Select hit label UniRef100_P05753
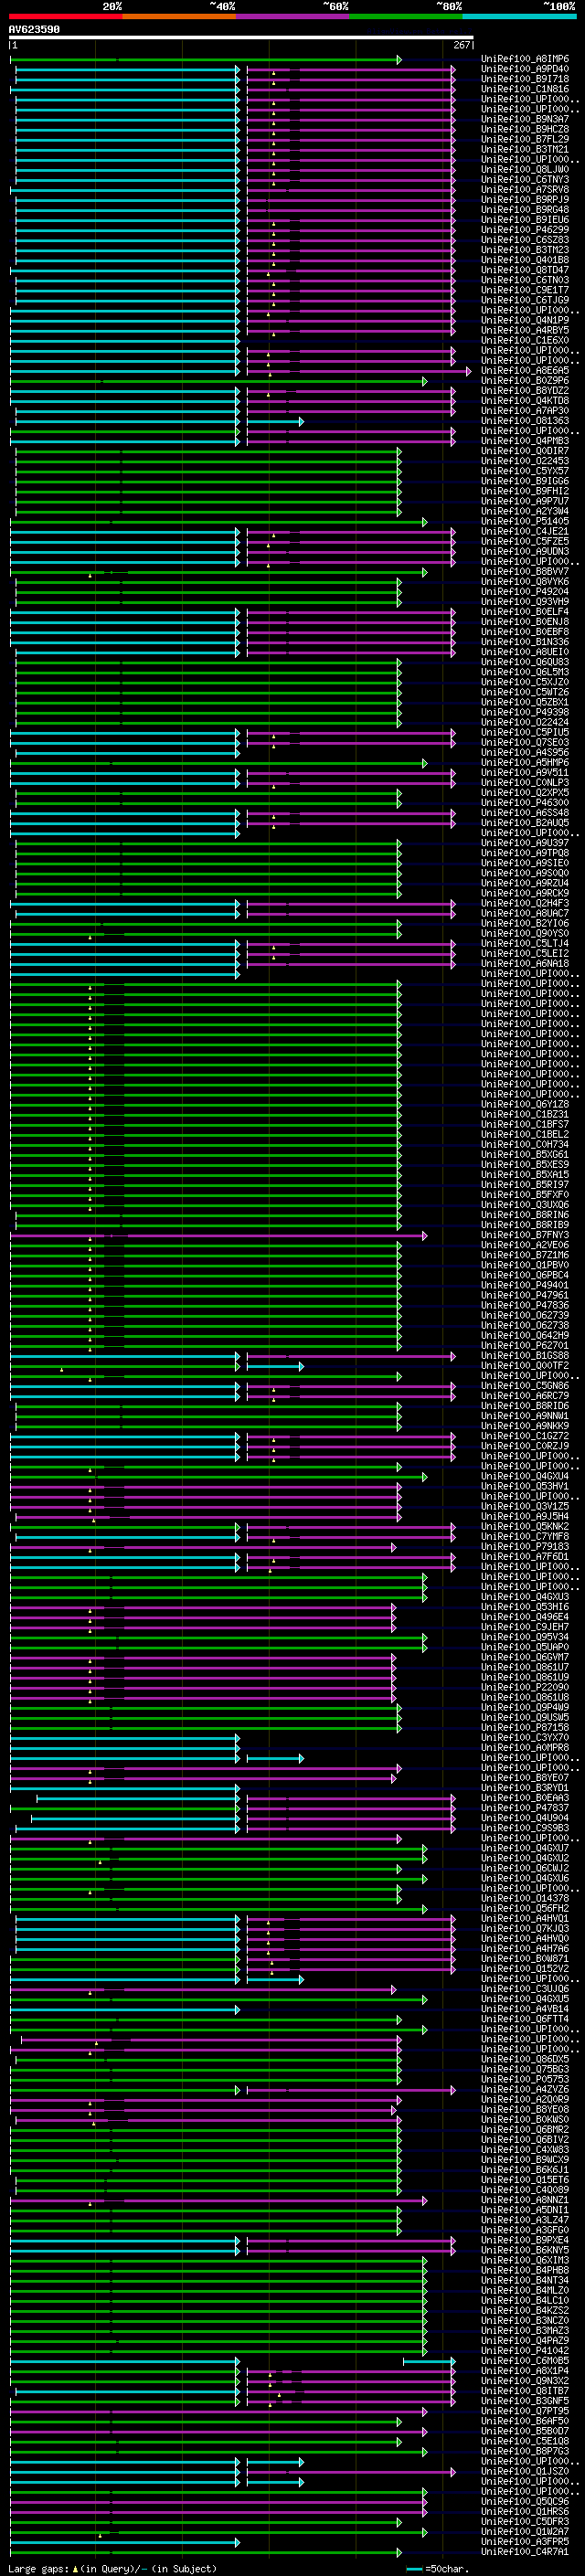This screenshot has height=2576, width=585. 525,2079
